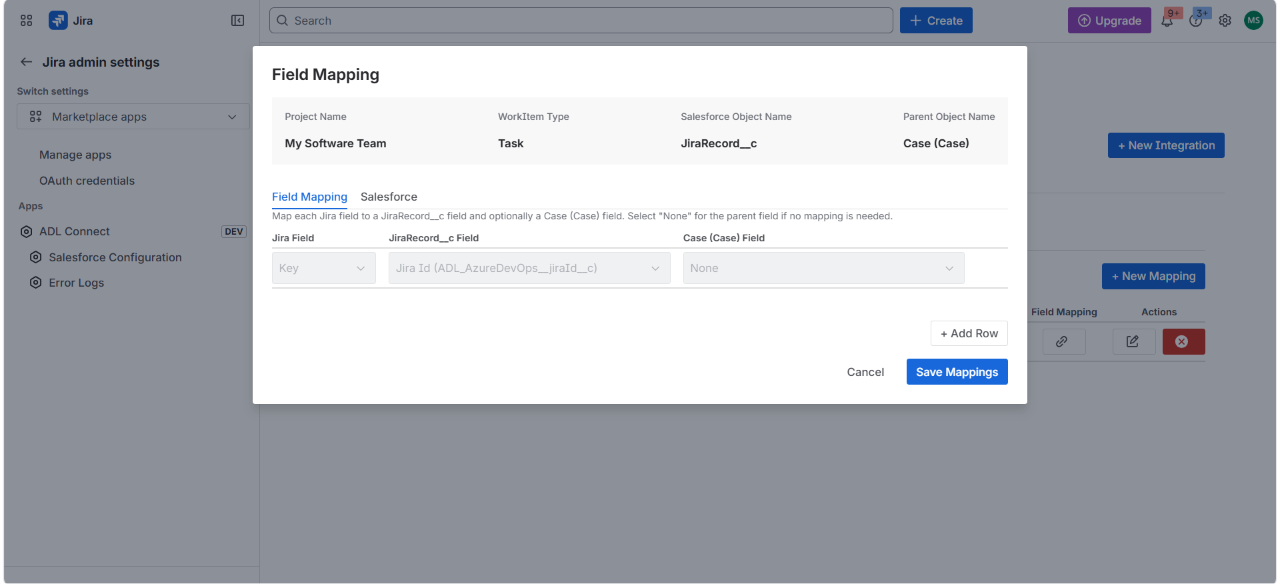Screen dimensions: 1280x584
Task: Click the Case (Case) parent object value
Action: coord(936,143)
